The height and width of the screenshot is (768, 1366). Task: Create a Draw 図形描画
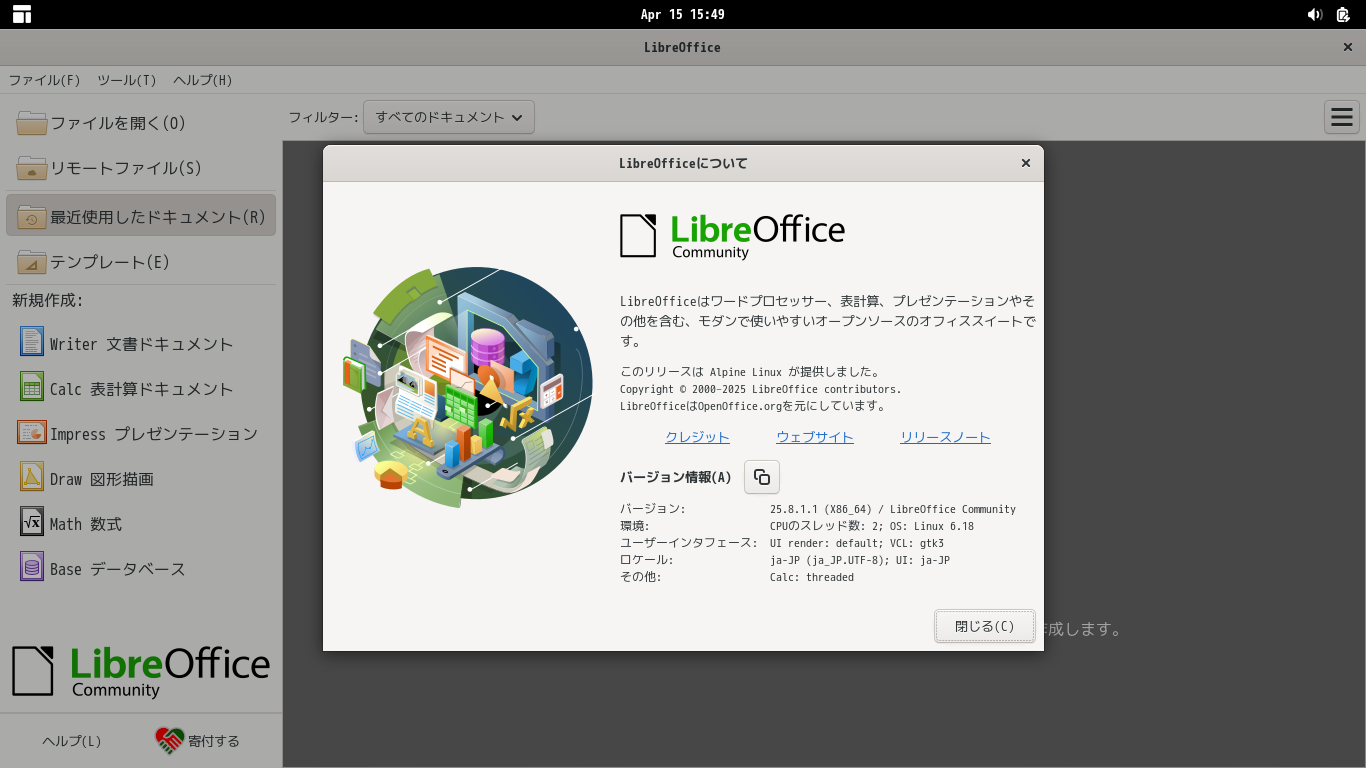102,478
